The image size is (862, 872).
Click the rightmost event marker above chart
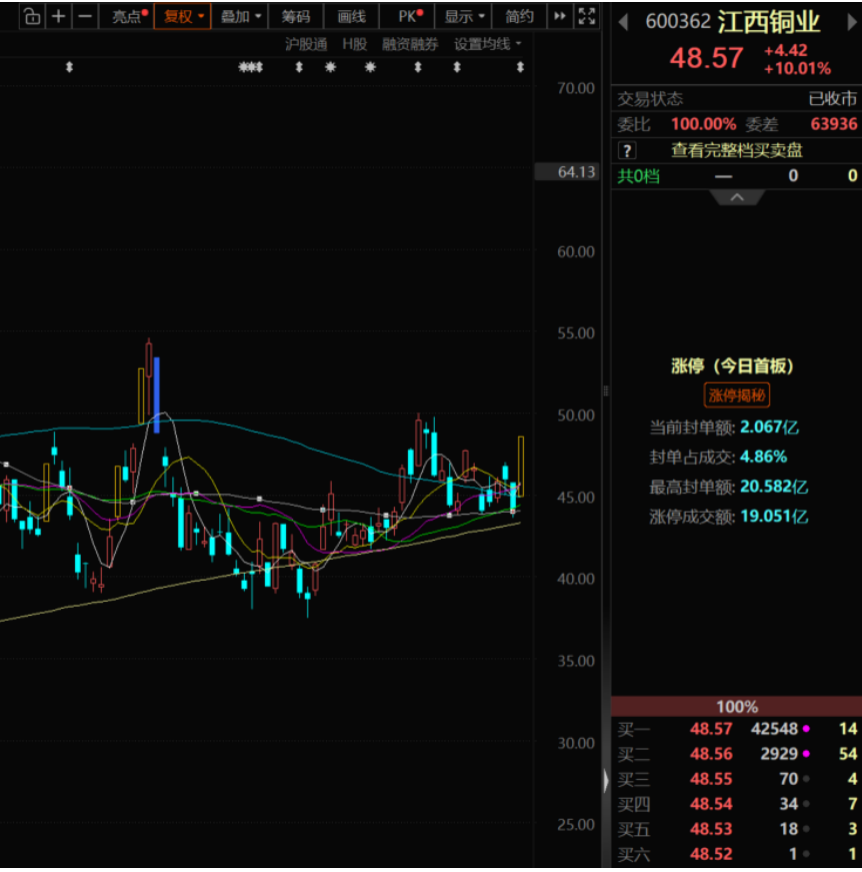click(x=520, y=67)
